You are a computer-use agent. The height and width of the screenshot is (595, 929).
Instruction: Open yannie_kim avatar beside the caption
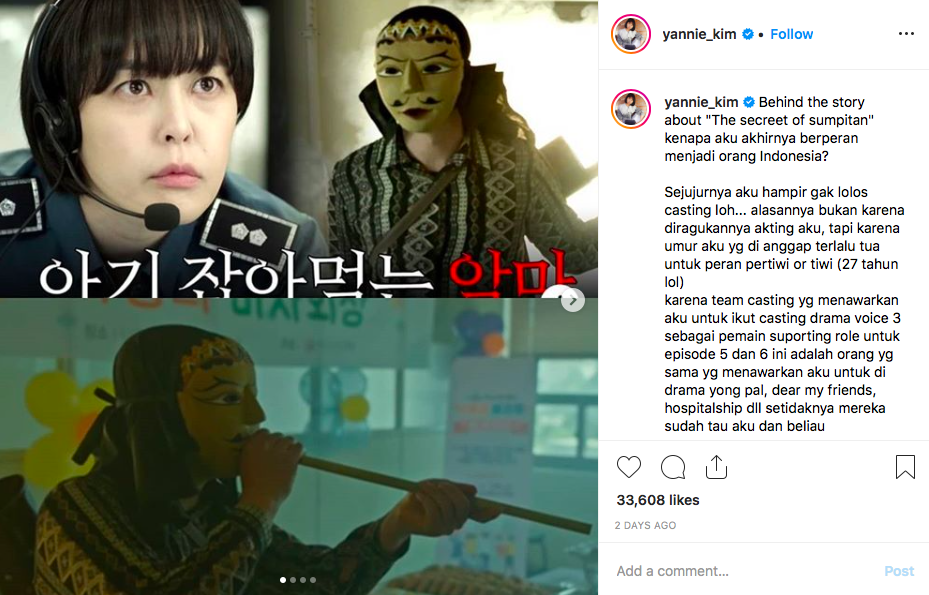pos(631,110)
